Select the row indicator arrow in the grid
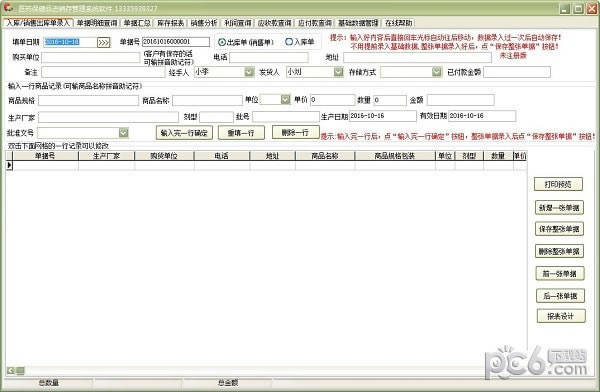 click(x=10, y=165)
